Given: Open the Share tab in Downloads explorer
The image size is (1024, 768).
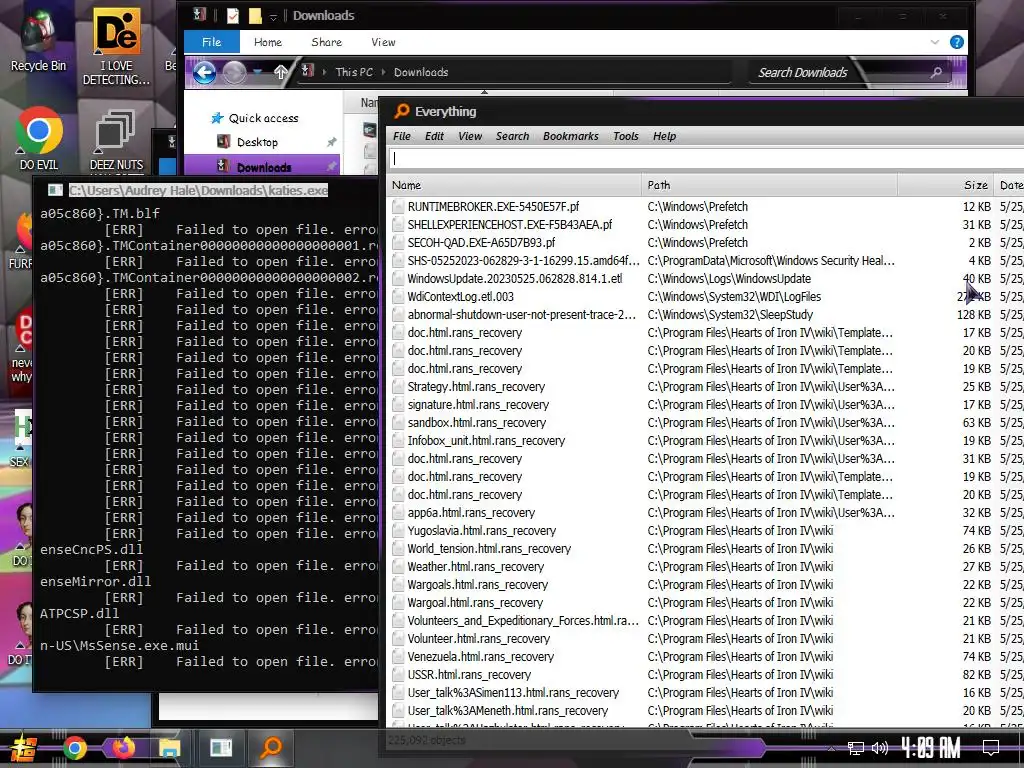Looking at the screenshot, I should click(327, 42).
